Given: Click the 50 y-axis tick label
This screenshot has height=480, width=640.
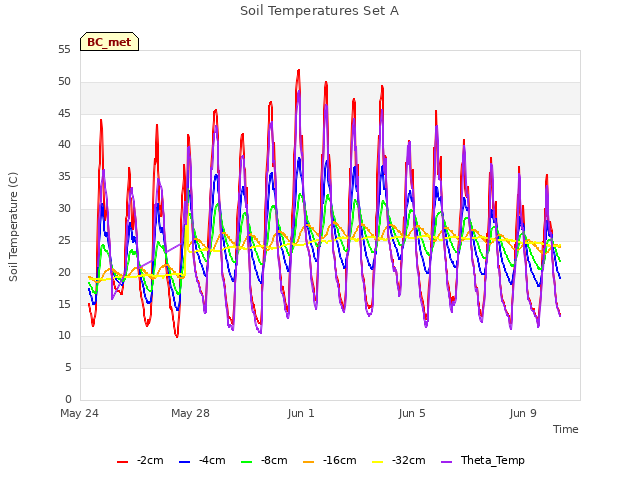Looking at the screenshot, I should click(x=64, y=82).
